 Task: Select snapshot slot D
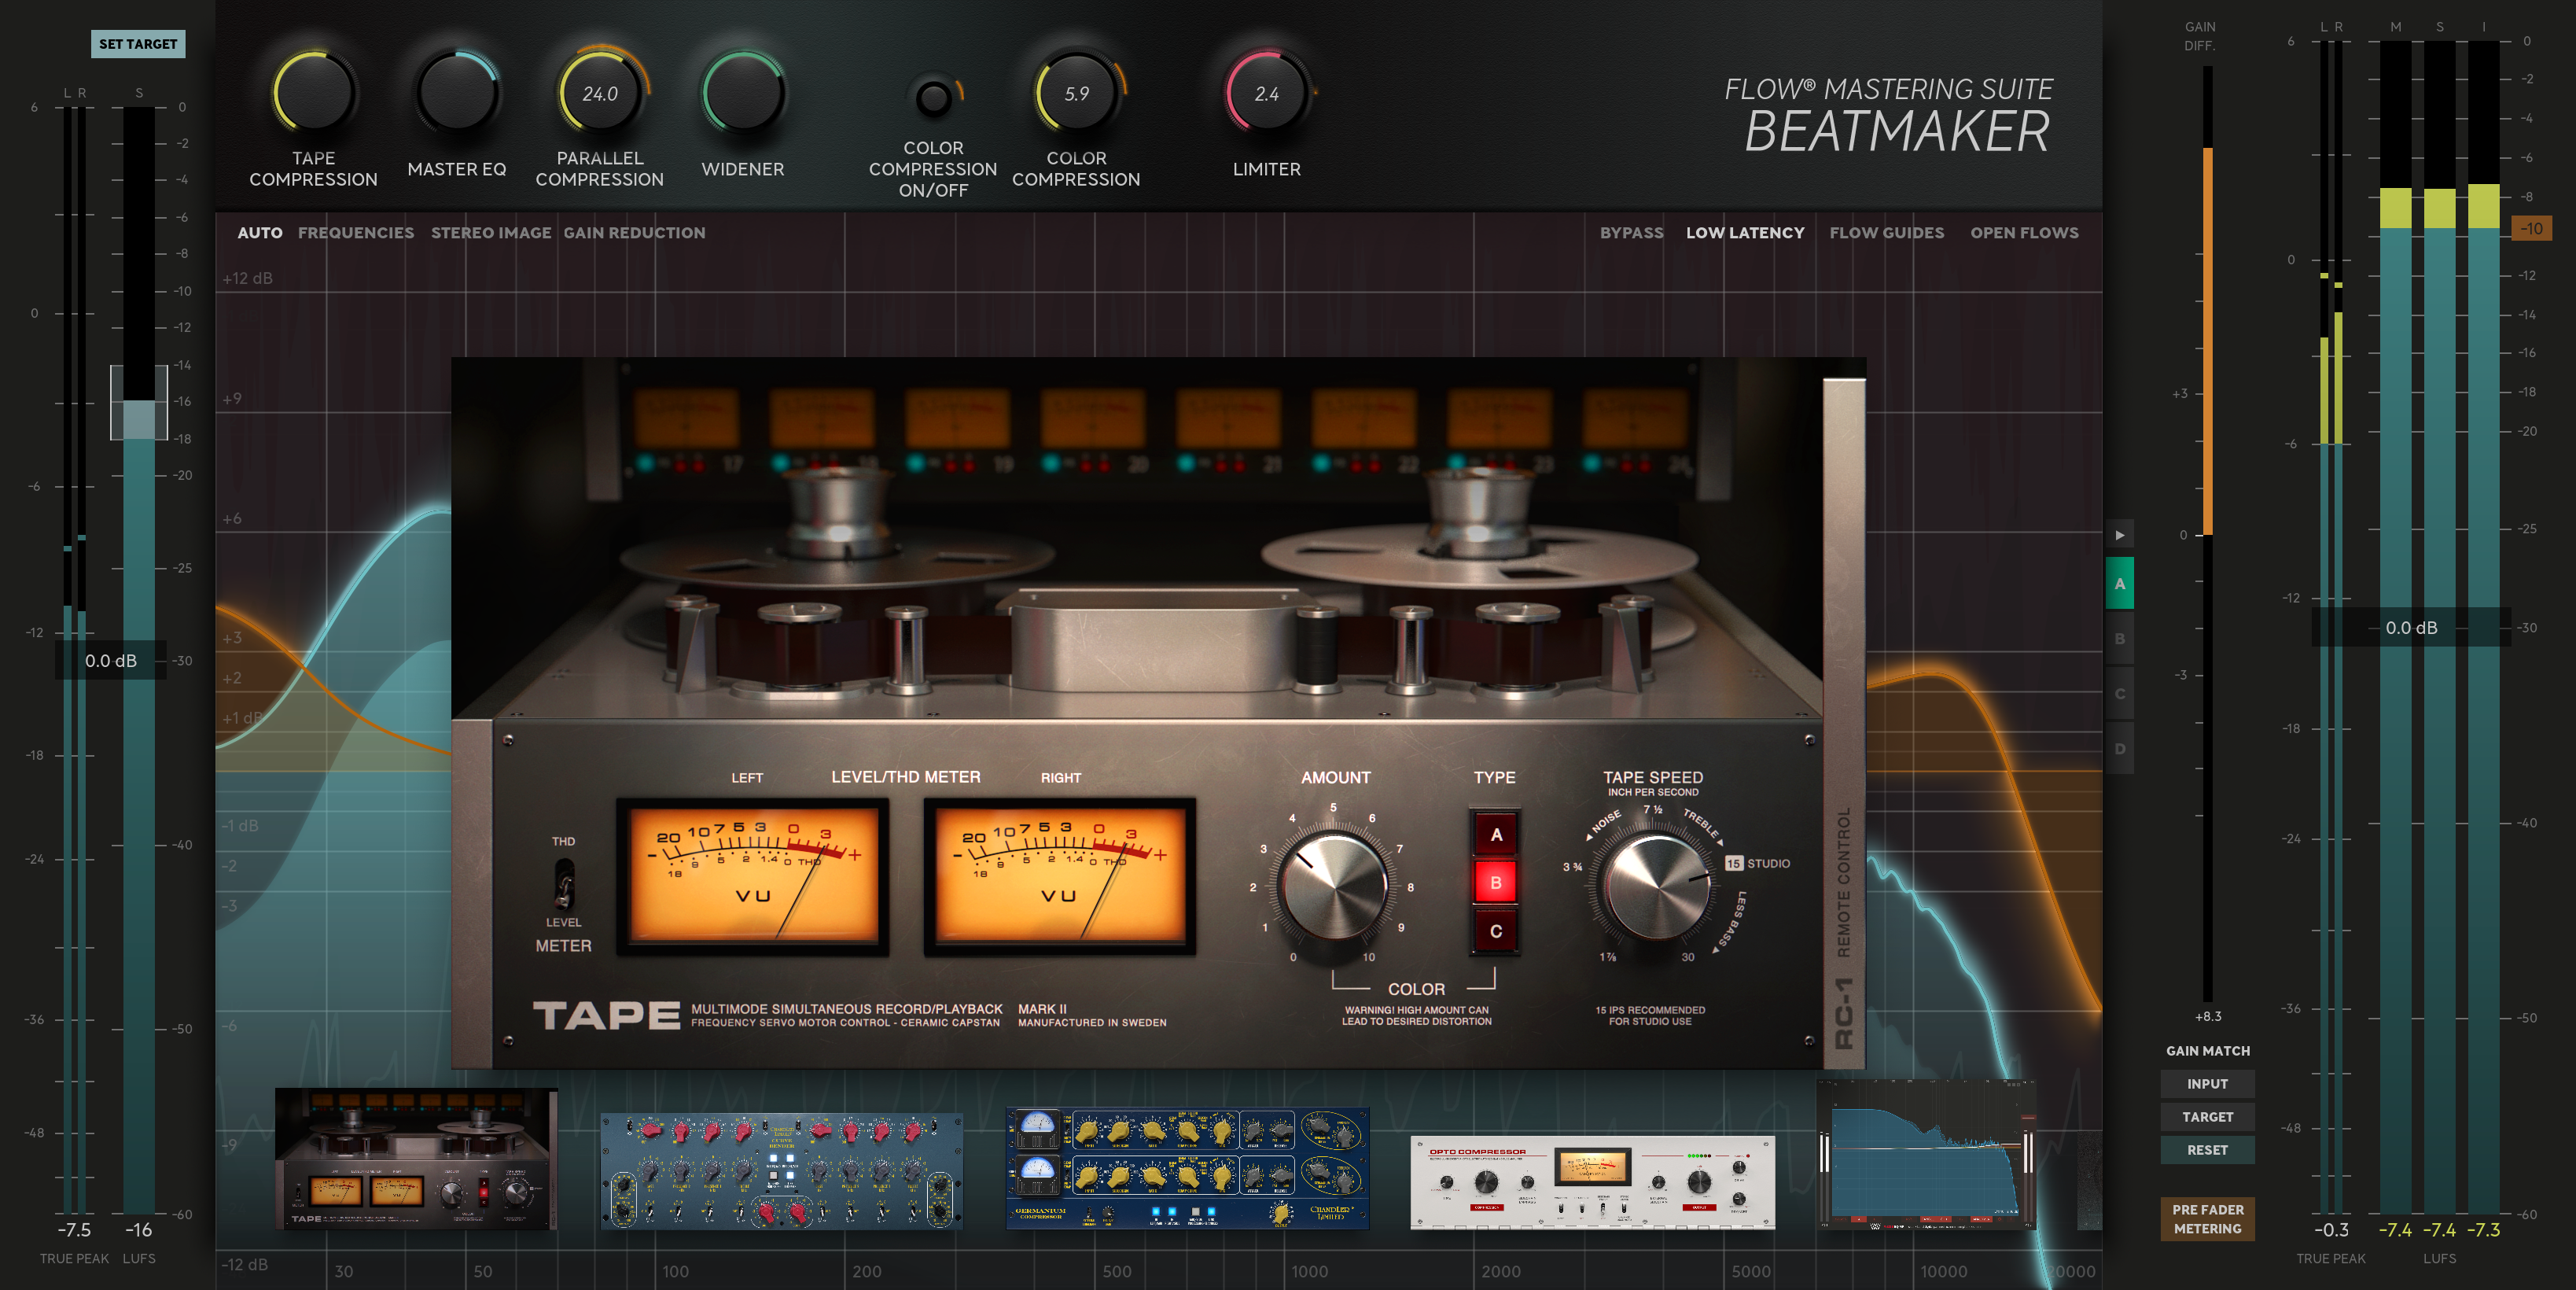[2119, 749]
